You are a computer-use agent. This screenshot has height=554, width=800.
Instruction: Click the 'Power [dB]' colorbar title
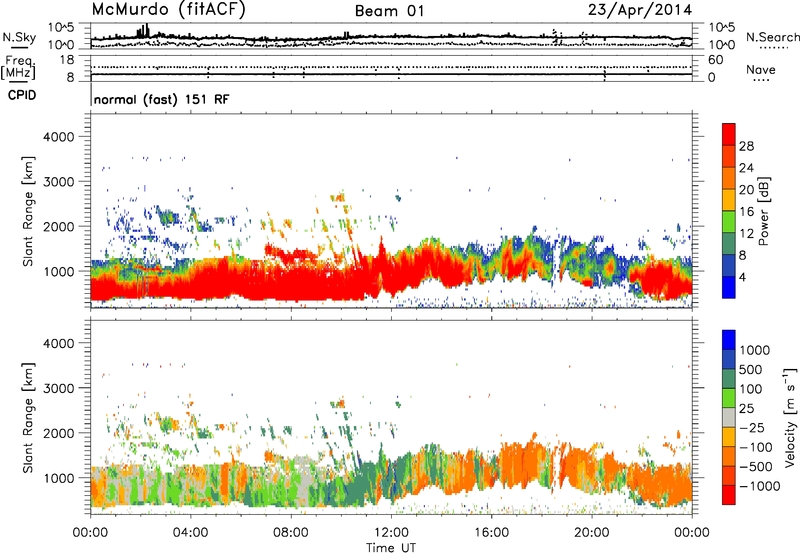(x=764, y=211)
